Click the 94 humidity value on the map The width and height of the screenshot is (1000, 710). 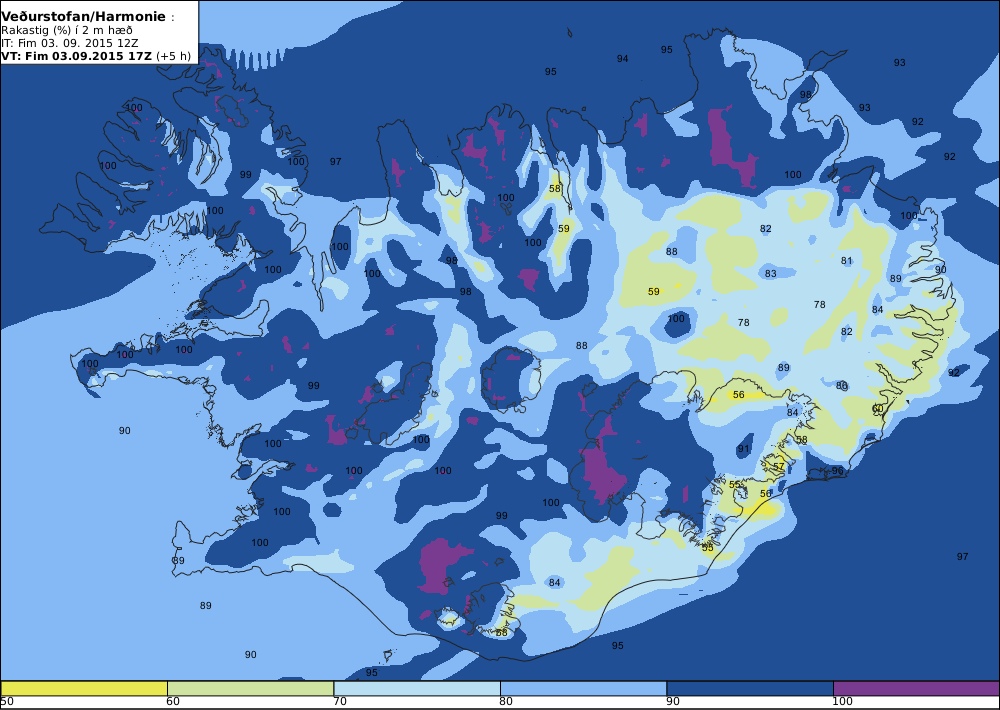click(622, 59)
